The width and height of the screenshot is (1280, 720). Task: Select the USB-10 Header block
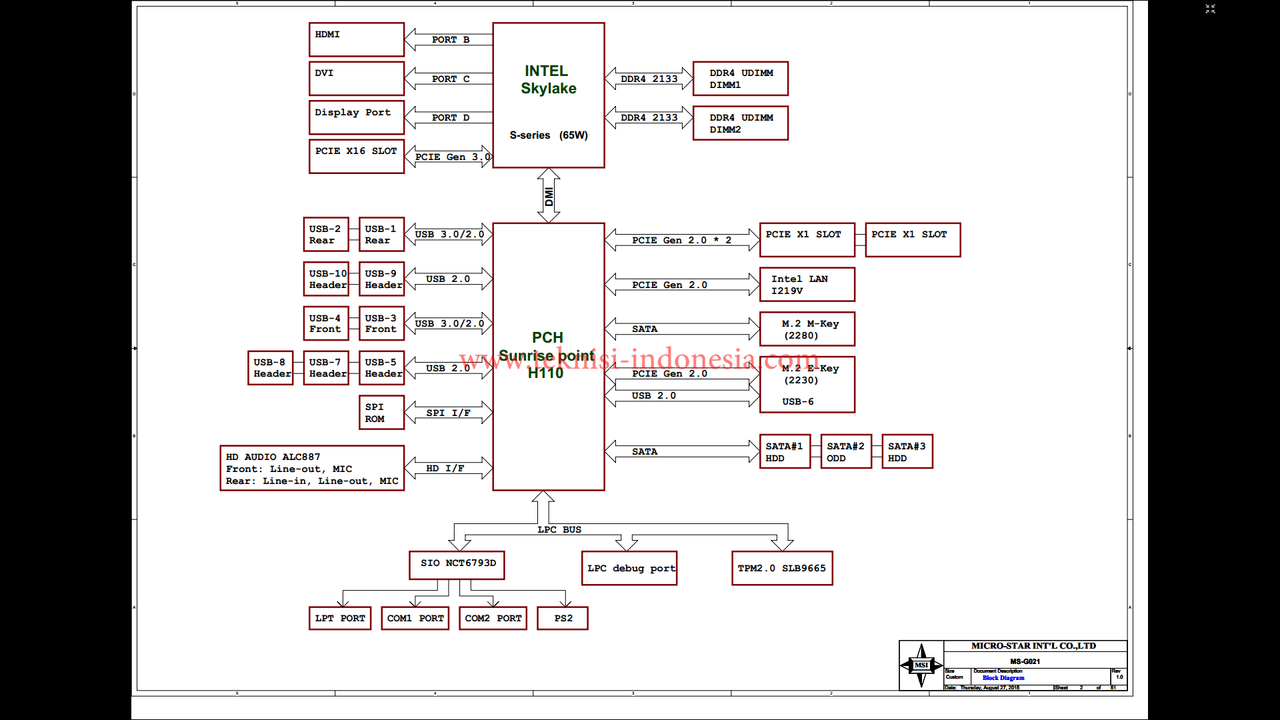coord(326,279)
